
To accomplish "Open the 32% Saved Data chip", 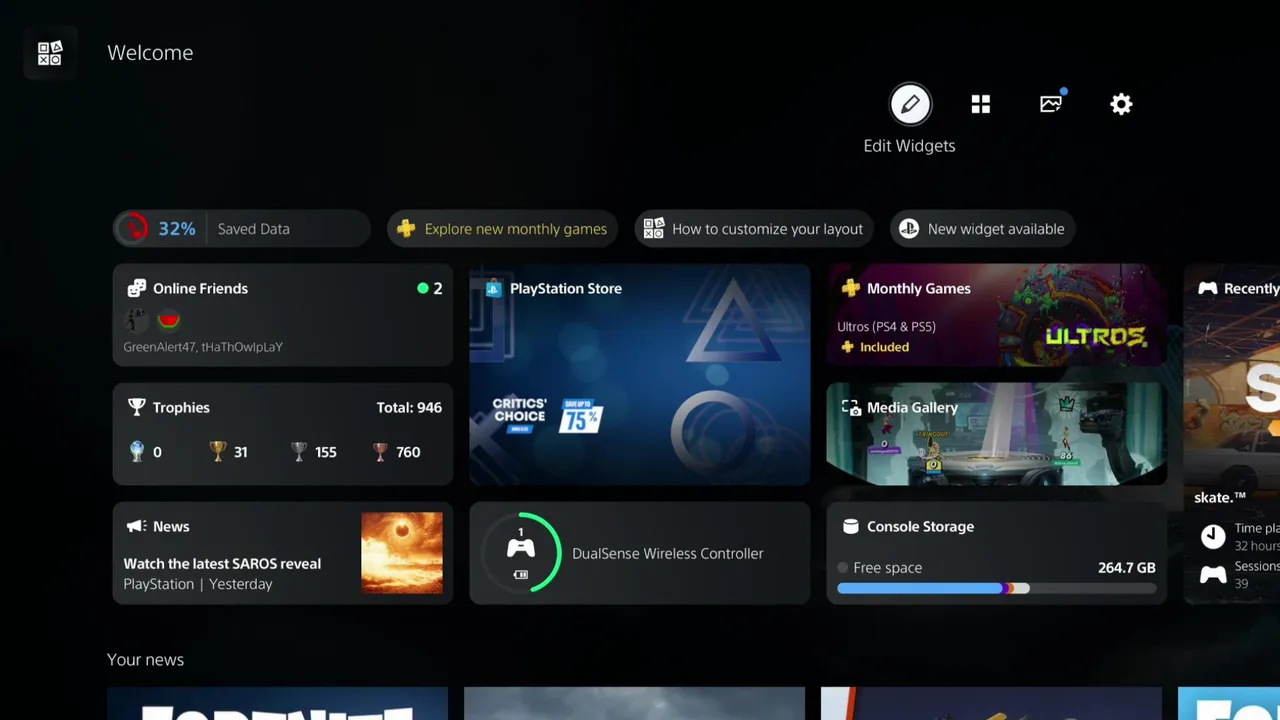I will tap(241, 229).
